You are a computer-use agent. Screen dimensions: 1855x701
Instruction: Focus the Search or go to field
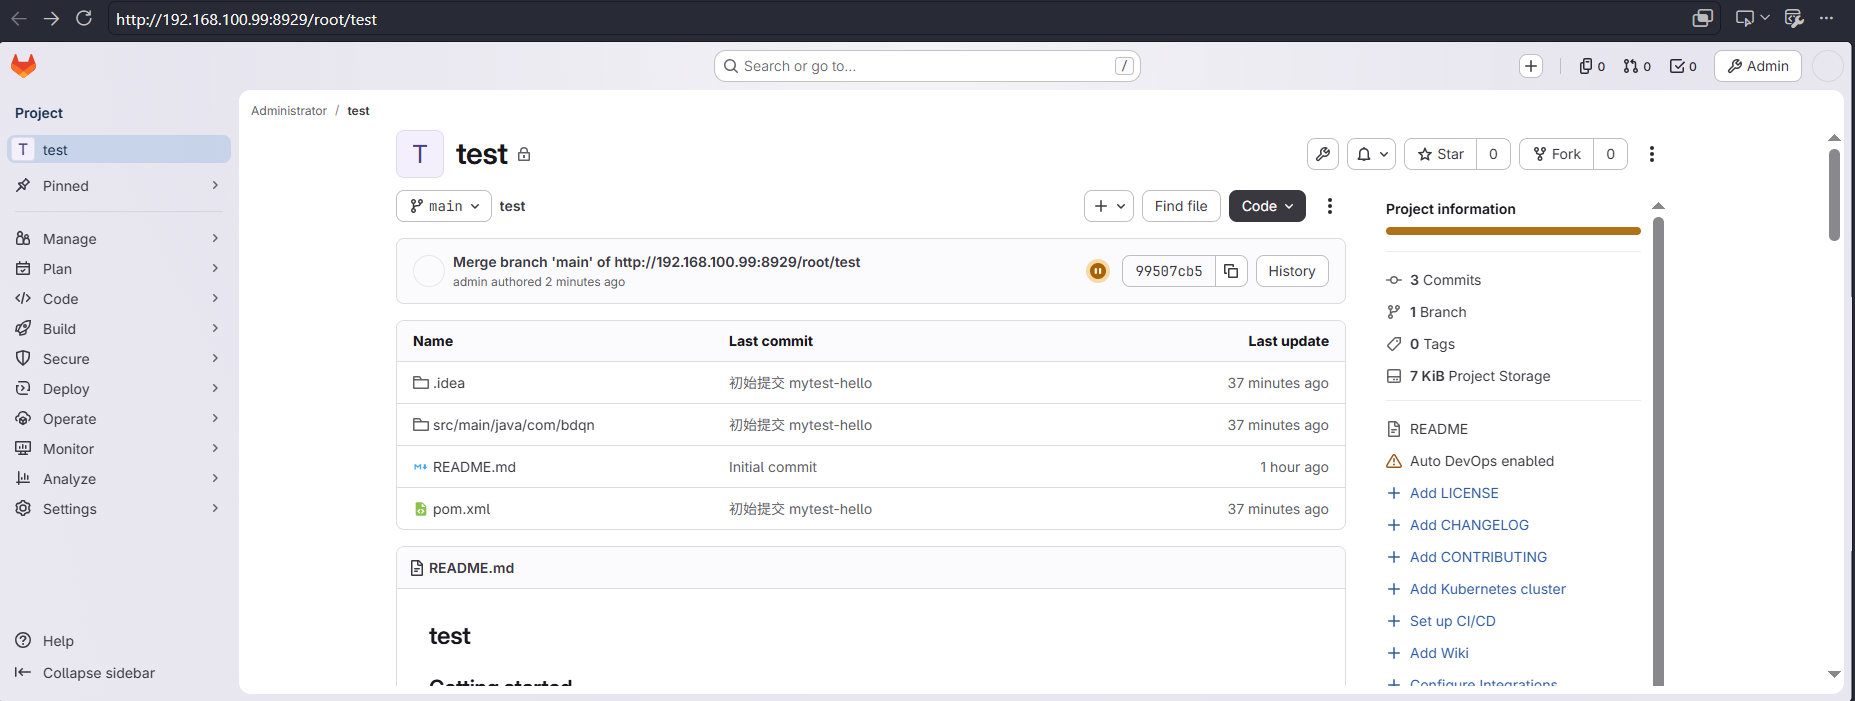(927, 66)
